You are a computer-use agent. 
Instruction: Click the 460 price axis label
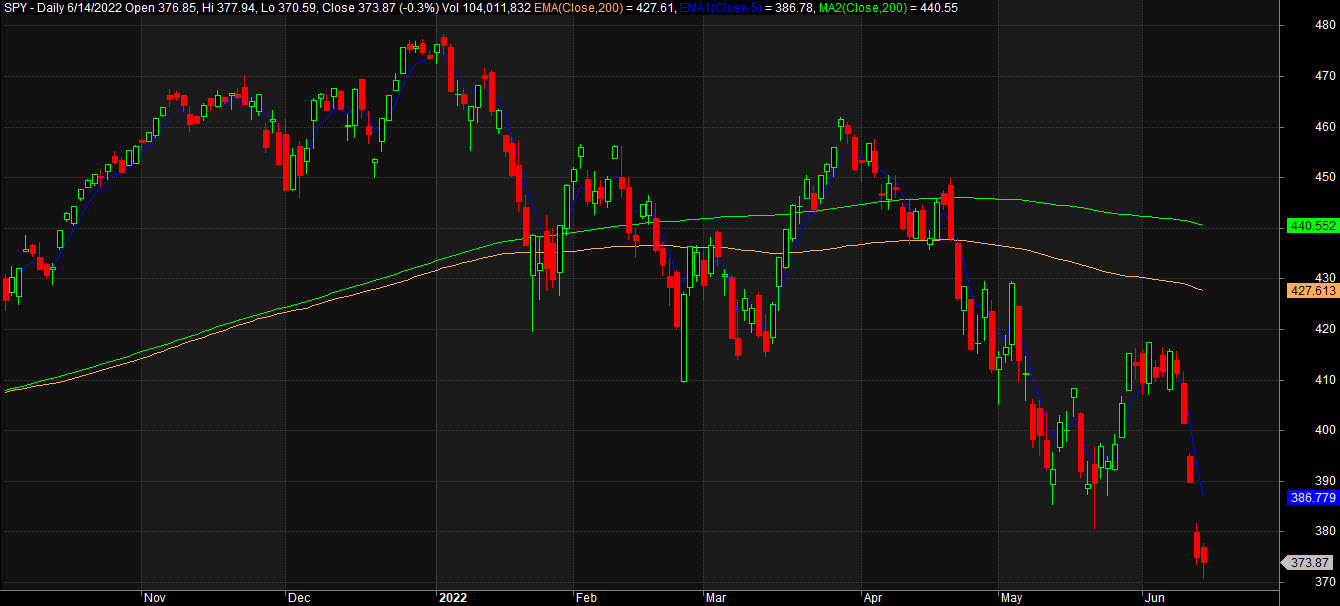(x=1326, y=127)
